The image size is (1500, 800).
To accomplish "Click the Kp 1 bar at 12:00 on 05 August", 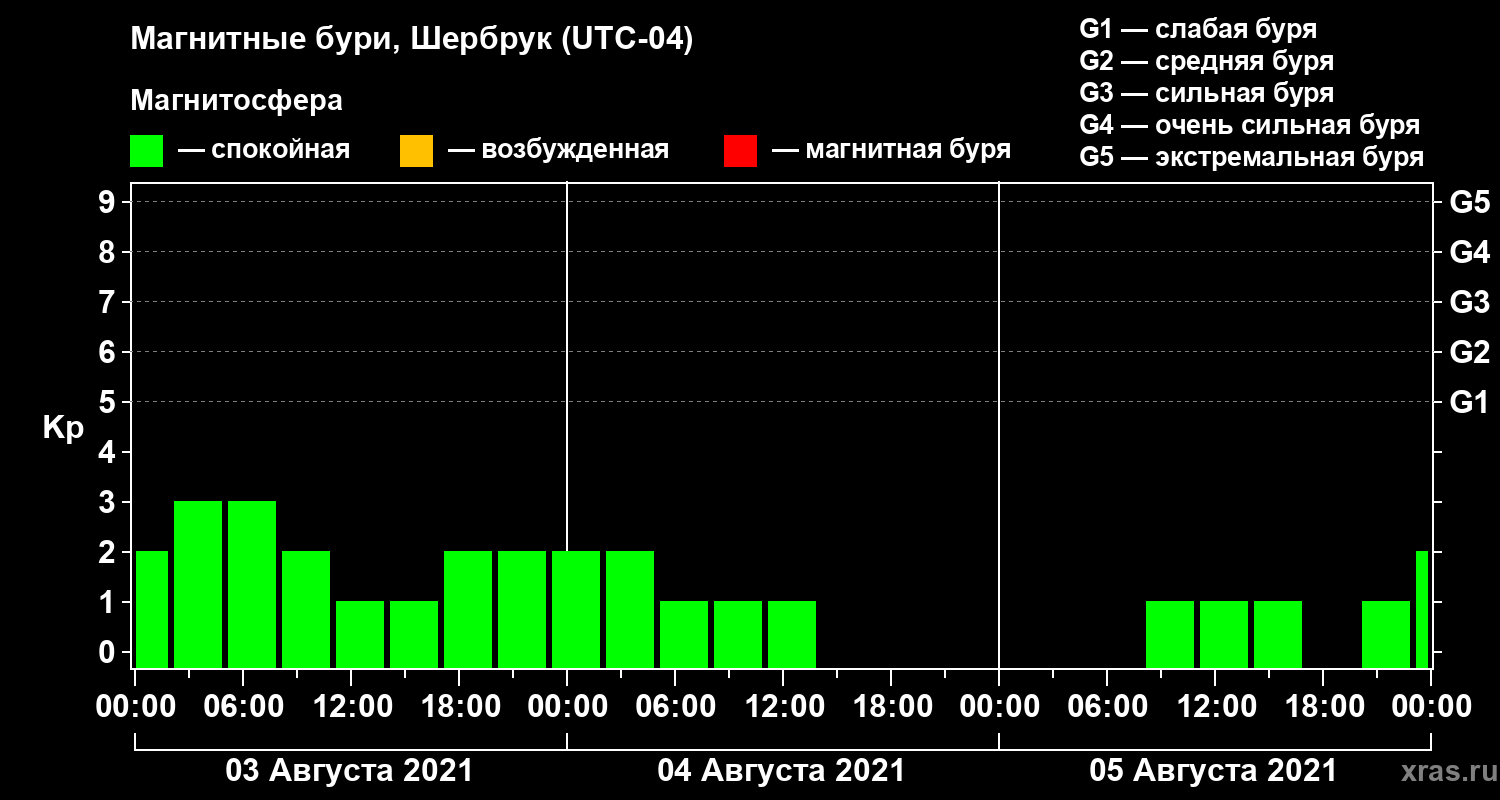I will coord(1224,634).
